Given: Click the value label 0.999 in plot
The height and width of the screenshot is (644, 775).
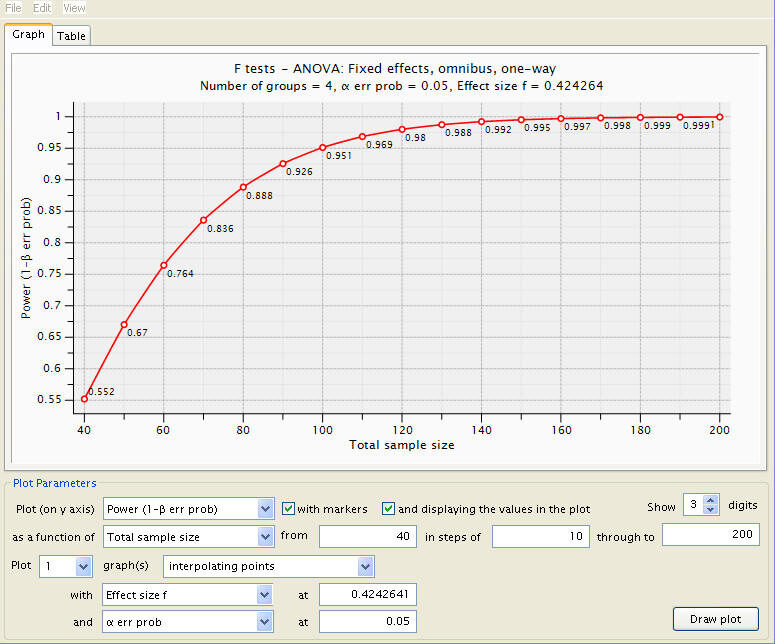Looking at the screenshot, I should pos(657,126).
